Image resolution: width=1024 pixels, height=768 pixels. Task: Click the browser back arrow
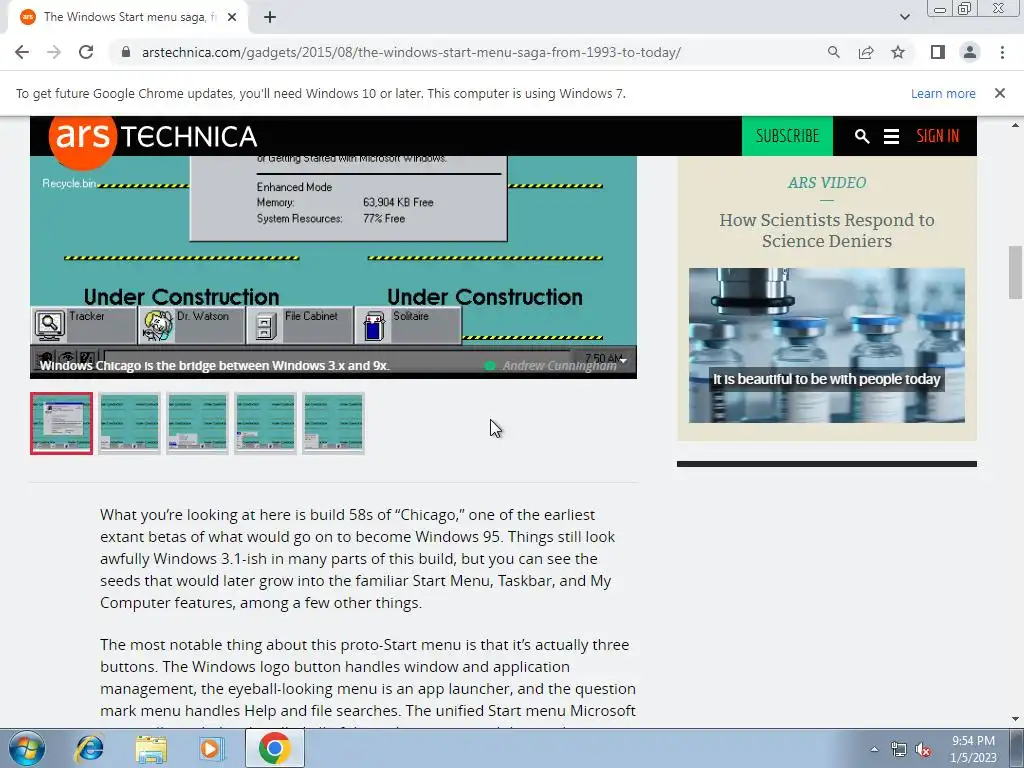coord(22,52)
